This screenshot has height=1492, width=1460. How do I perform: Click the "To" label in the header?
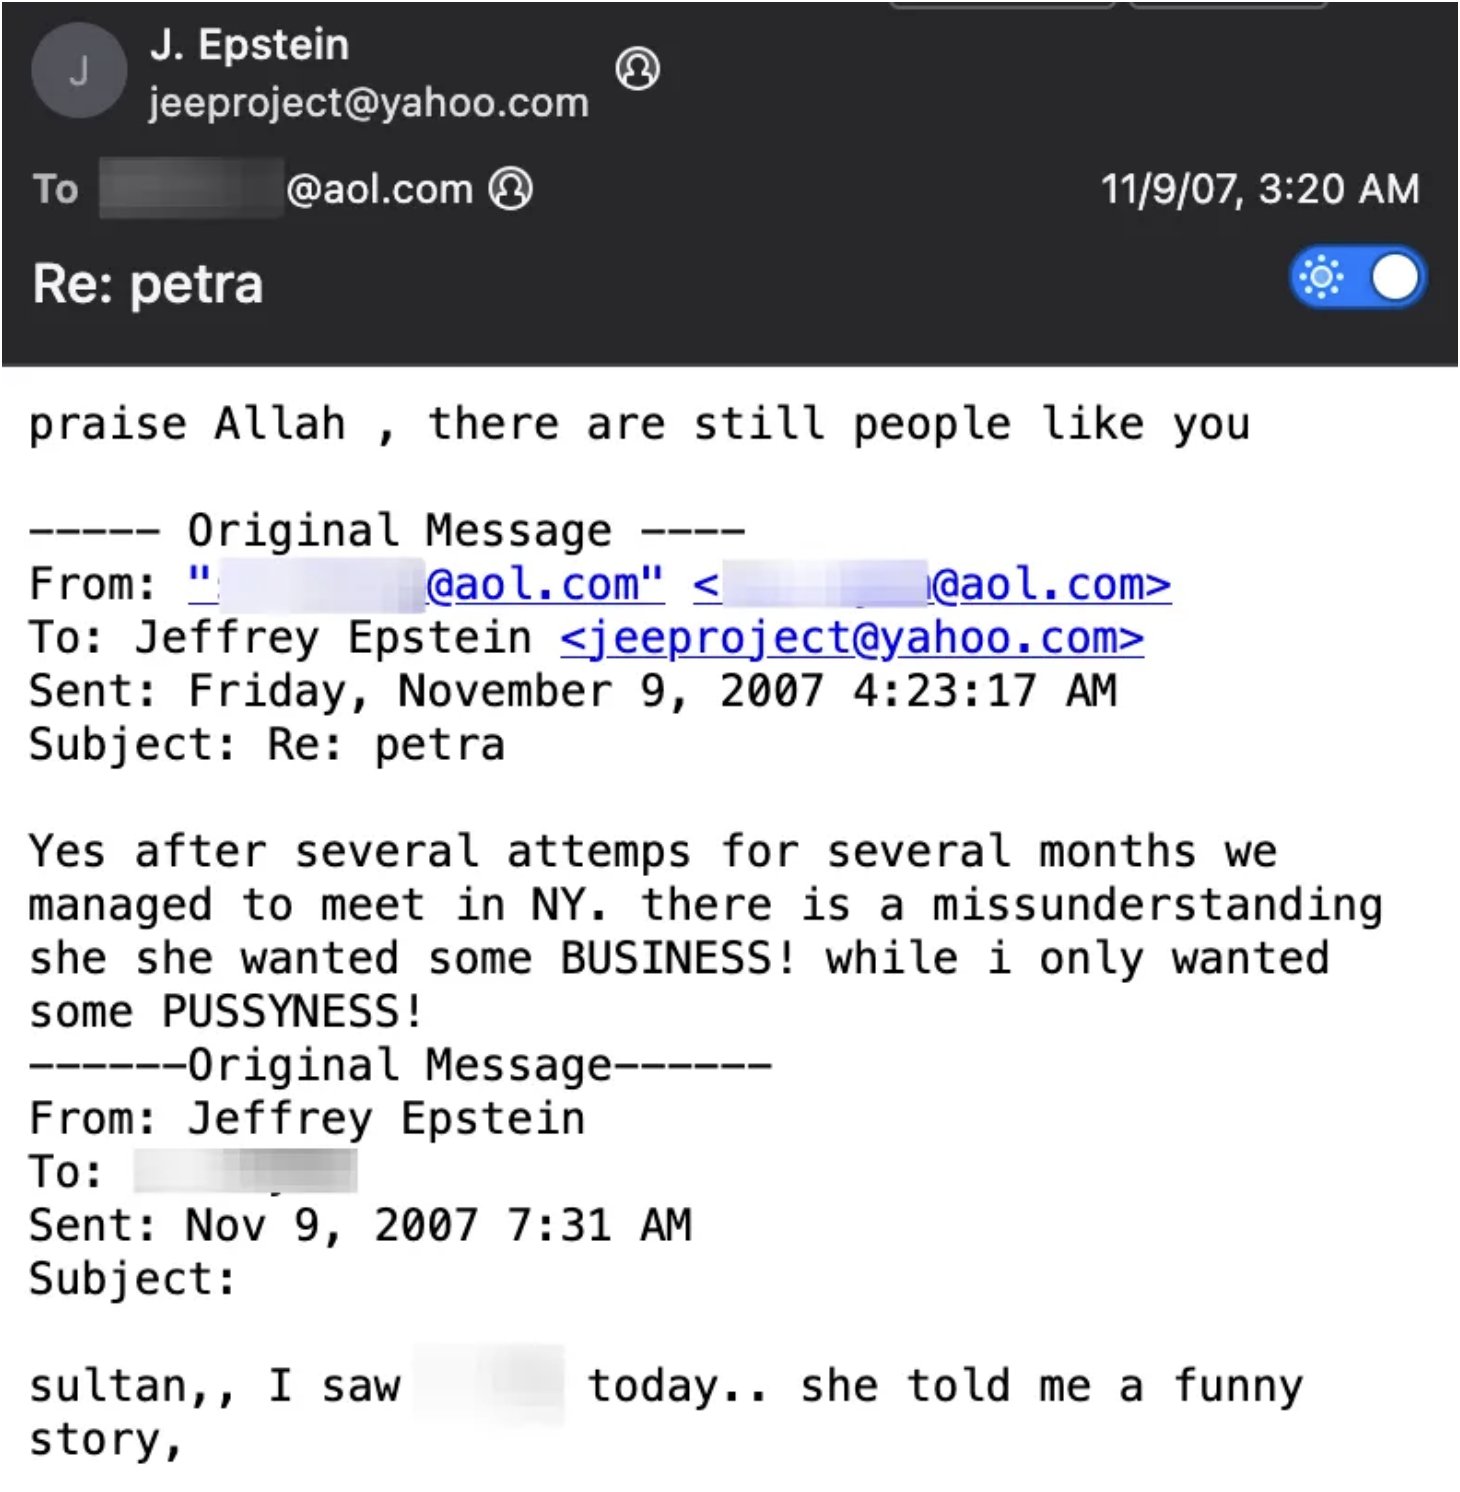point(55,189)
